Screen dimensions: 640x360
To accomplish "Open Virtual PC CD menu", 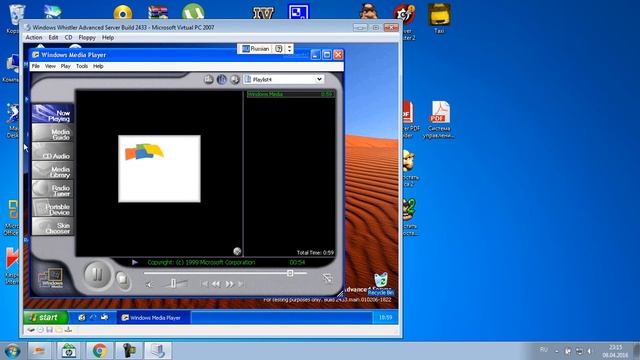I will 68,38.
